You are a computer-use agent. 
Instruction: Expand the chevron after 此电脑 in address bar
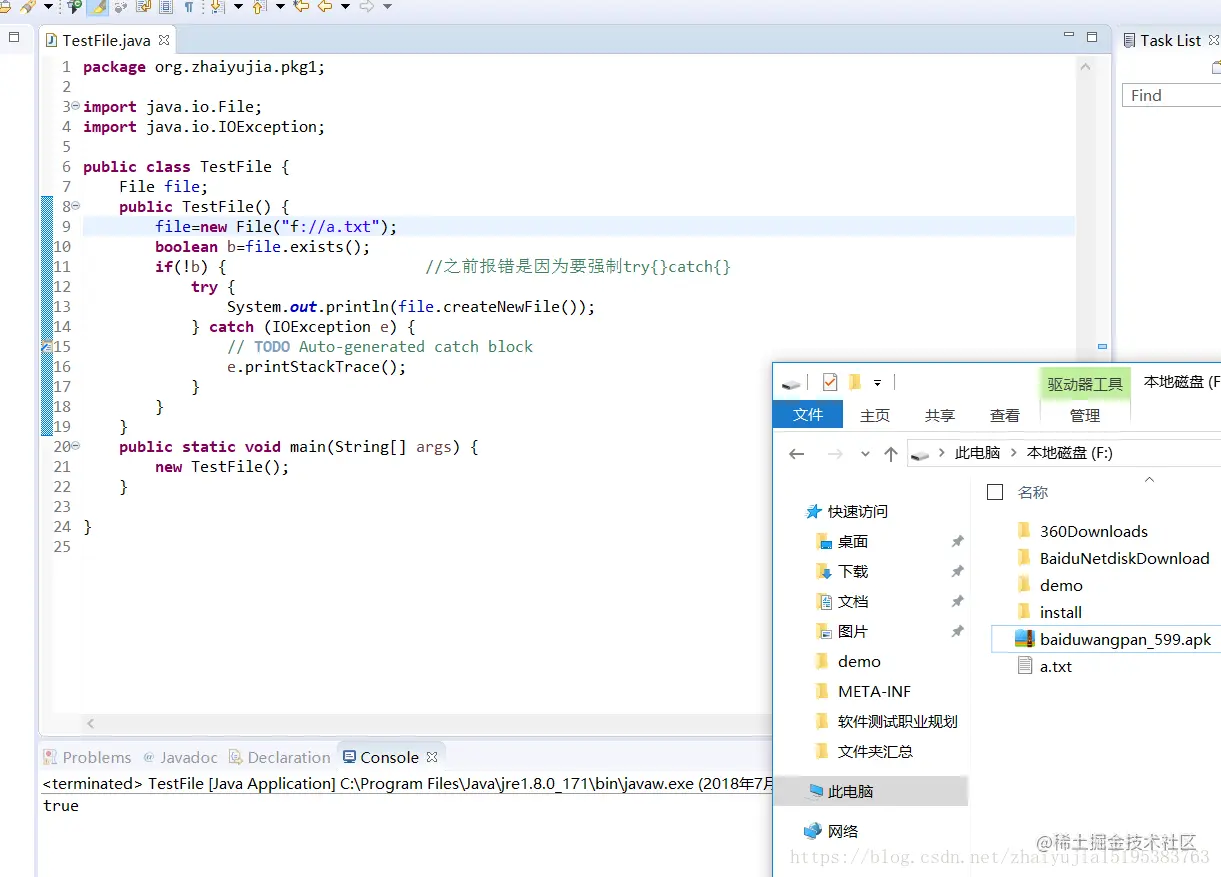coord(1013,453)
